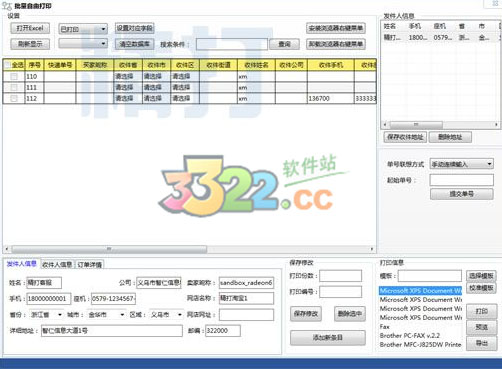The width and height of the screenshot is (502, 369).
Task: Click the 详细地址 address field
Action: [112, 331]
